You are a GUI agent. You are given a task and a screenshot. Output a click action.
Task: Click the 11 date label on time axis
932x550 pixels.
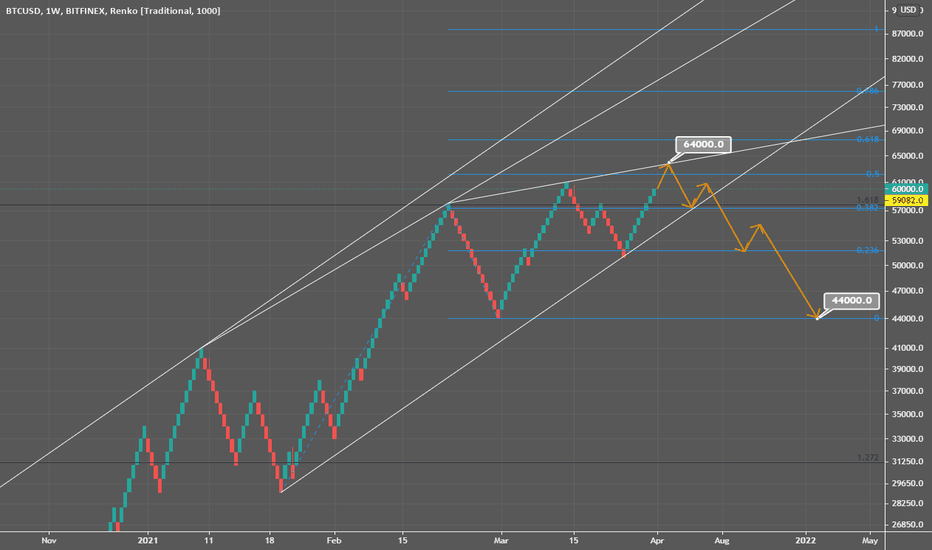click(x=208, y=540)
